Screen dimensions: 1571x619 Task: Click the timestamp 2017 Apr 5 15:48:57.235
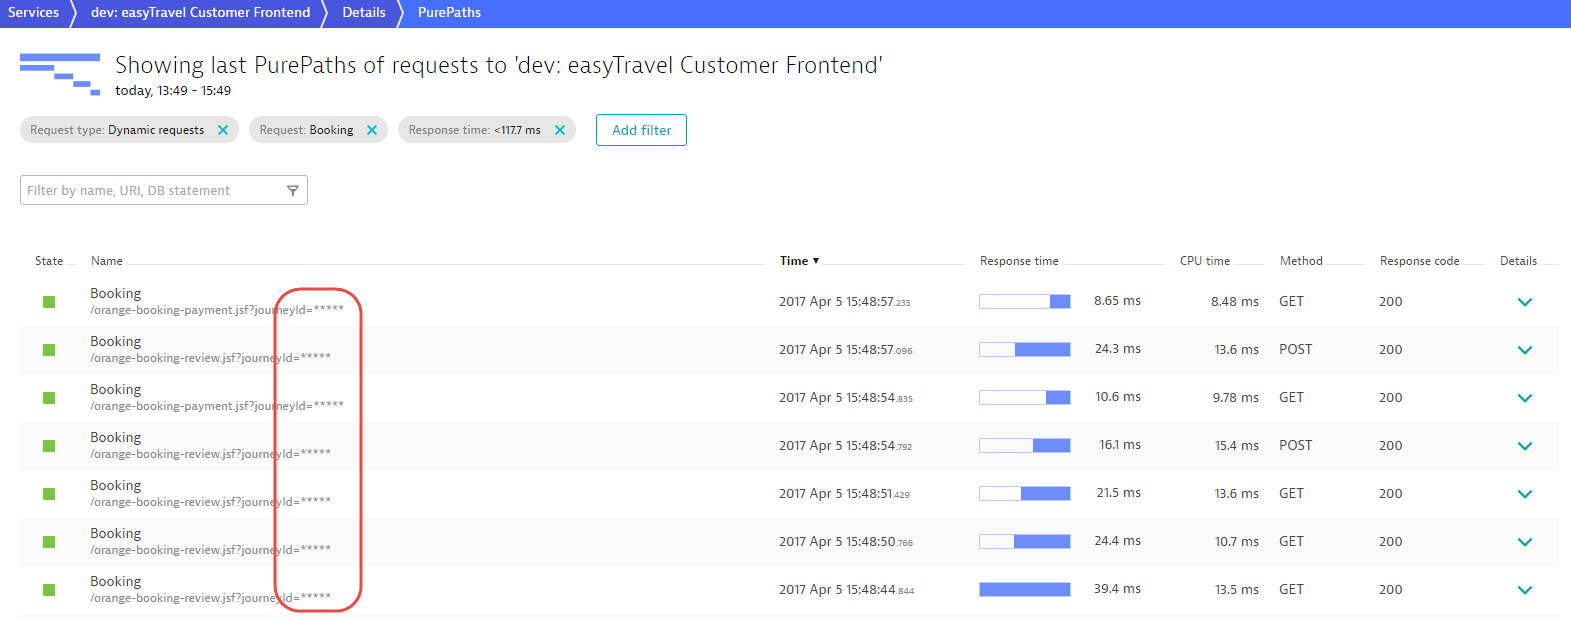click(x=845, y=302)
